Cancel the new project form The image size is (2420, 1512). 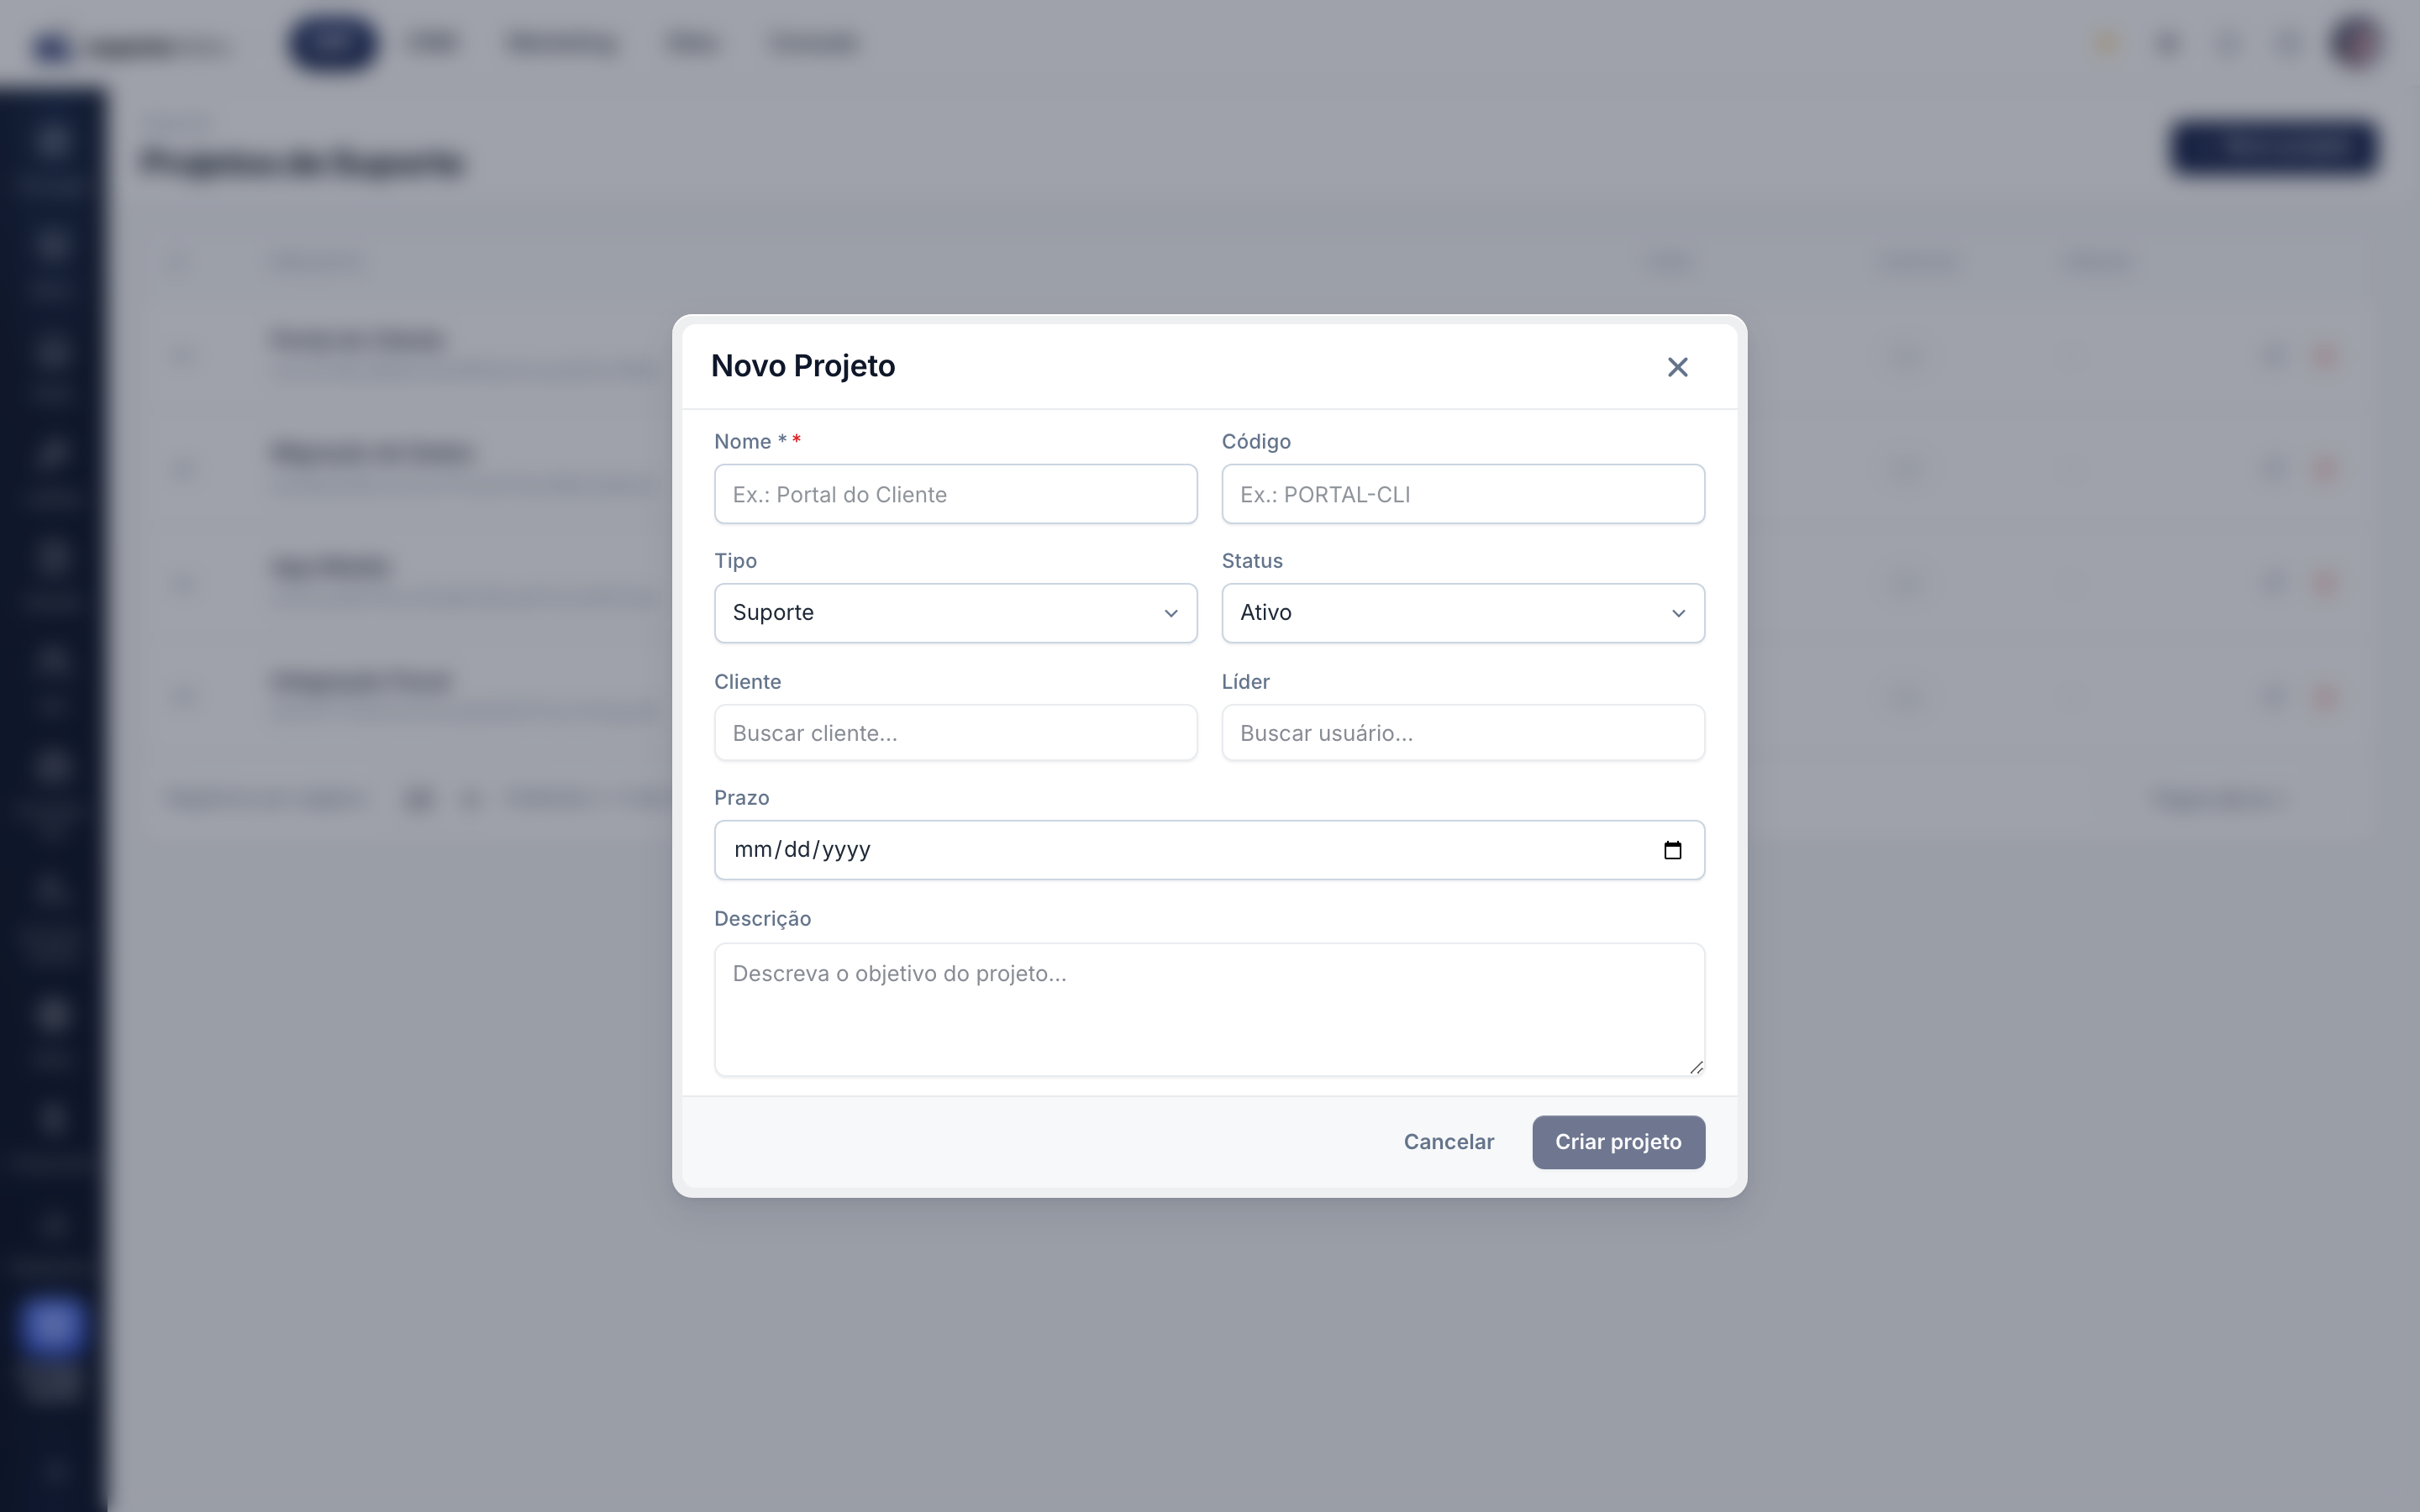click(x=1448, y=1142)
